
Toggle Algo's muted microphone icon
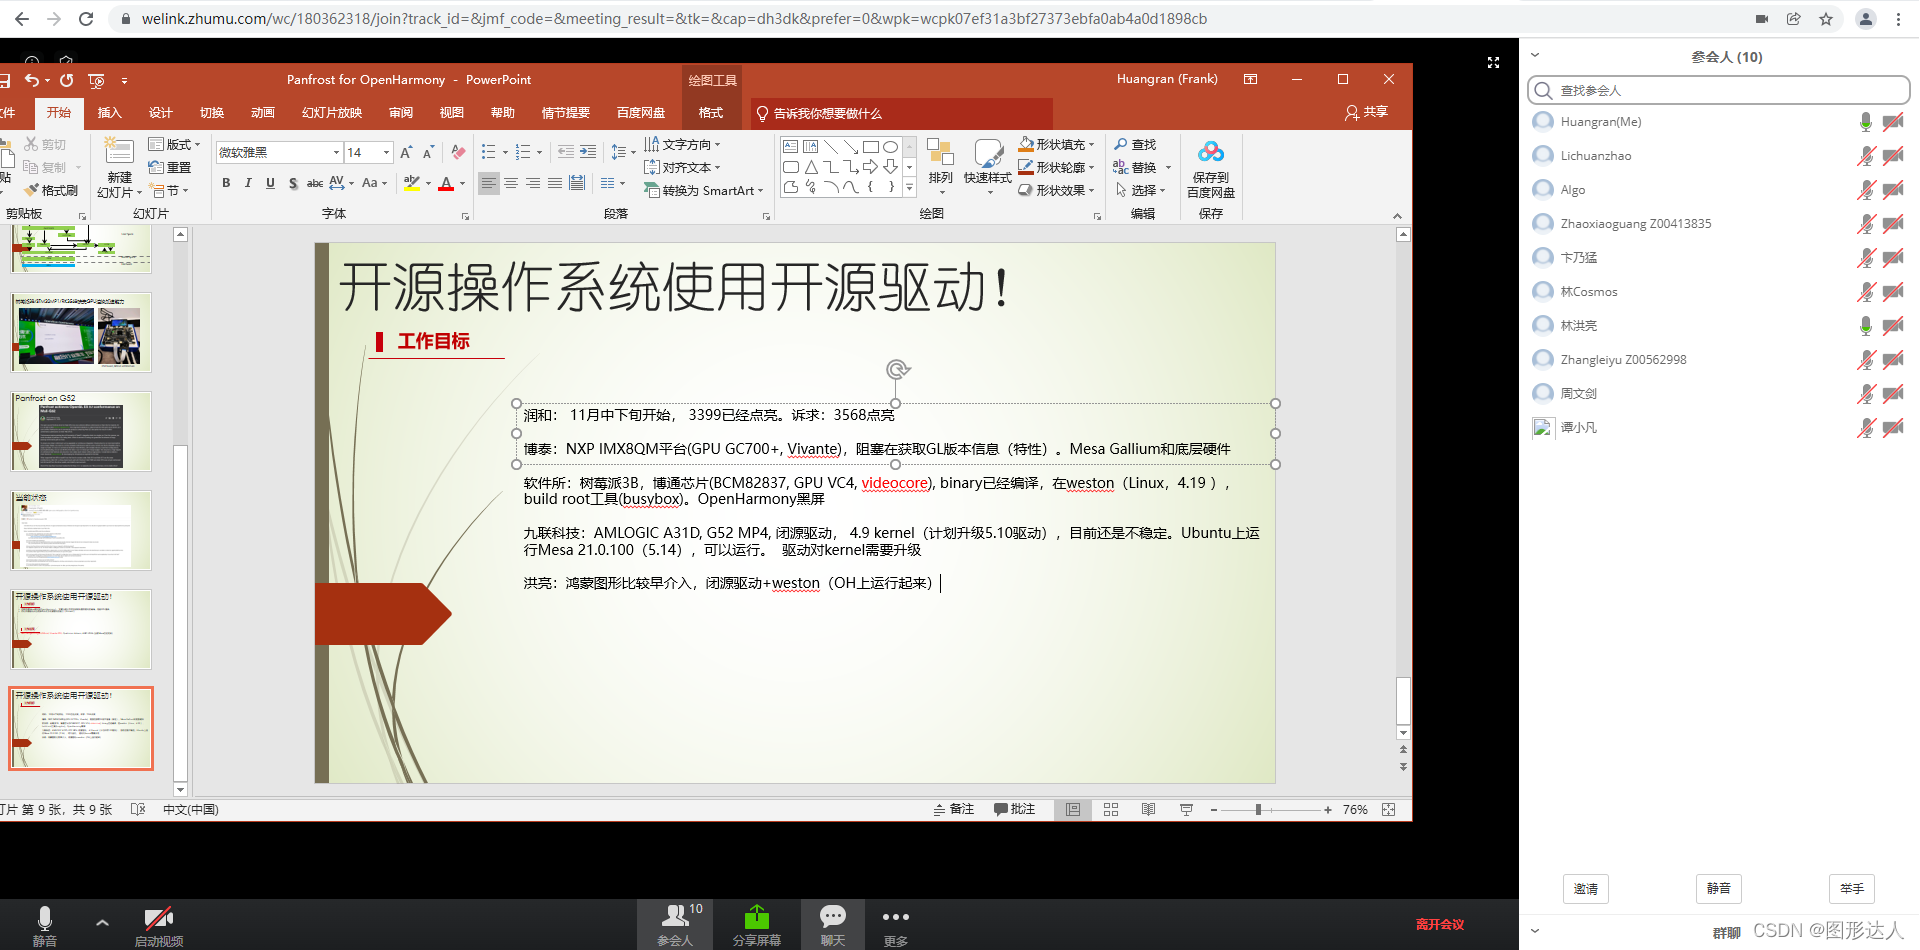click(x=1865, y=190)
